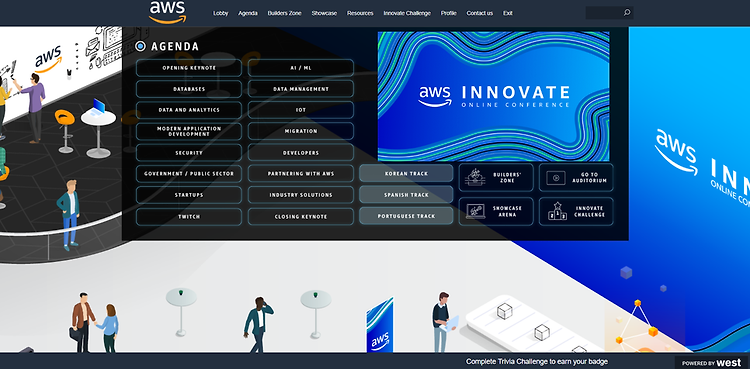
Task: Select Data and Analytics agenda button
Action: point(189,110)
